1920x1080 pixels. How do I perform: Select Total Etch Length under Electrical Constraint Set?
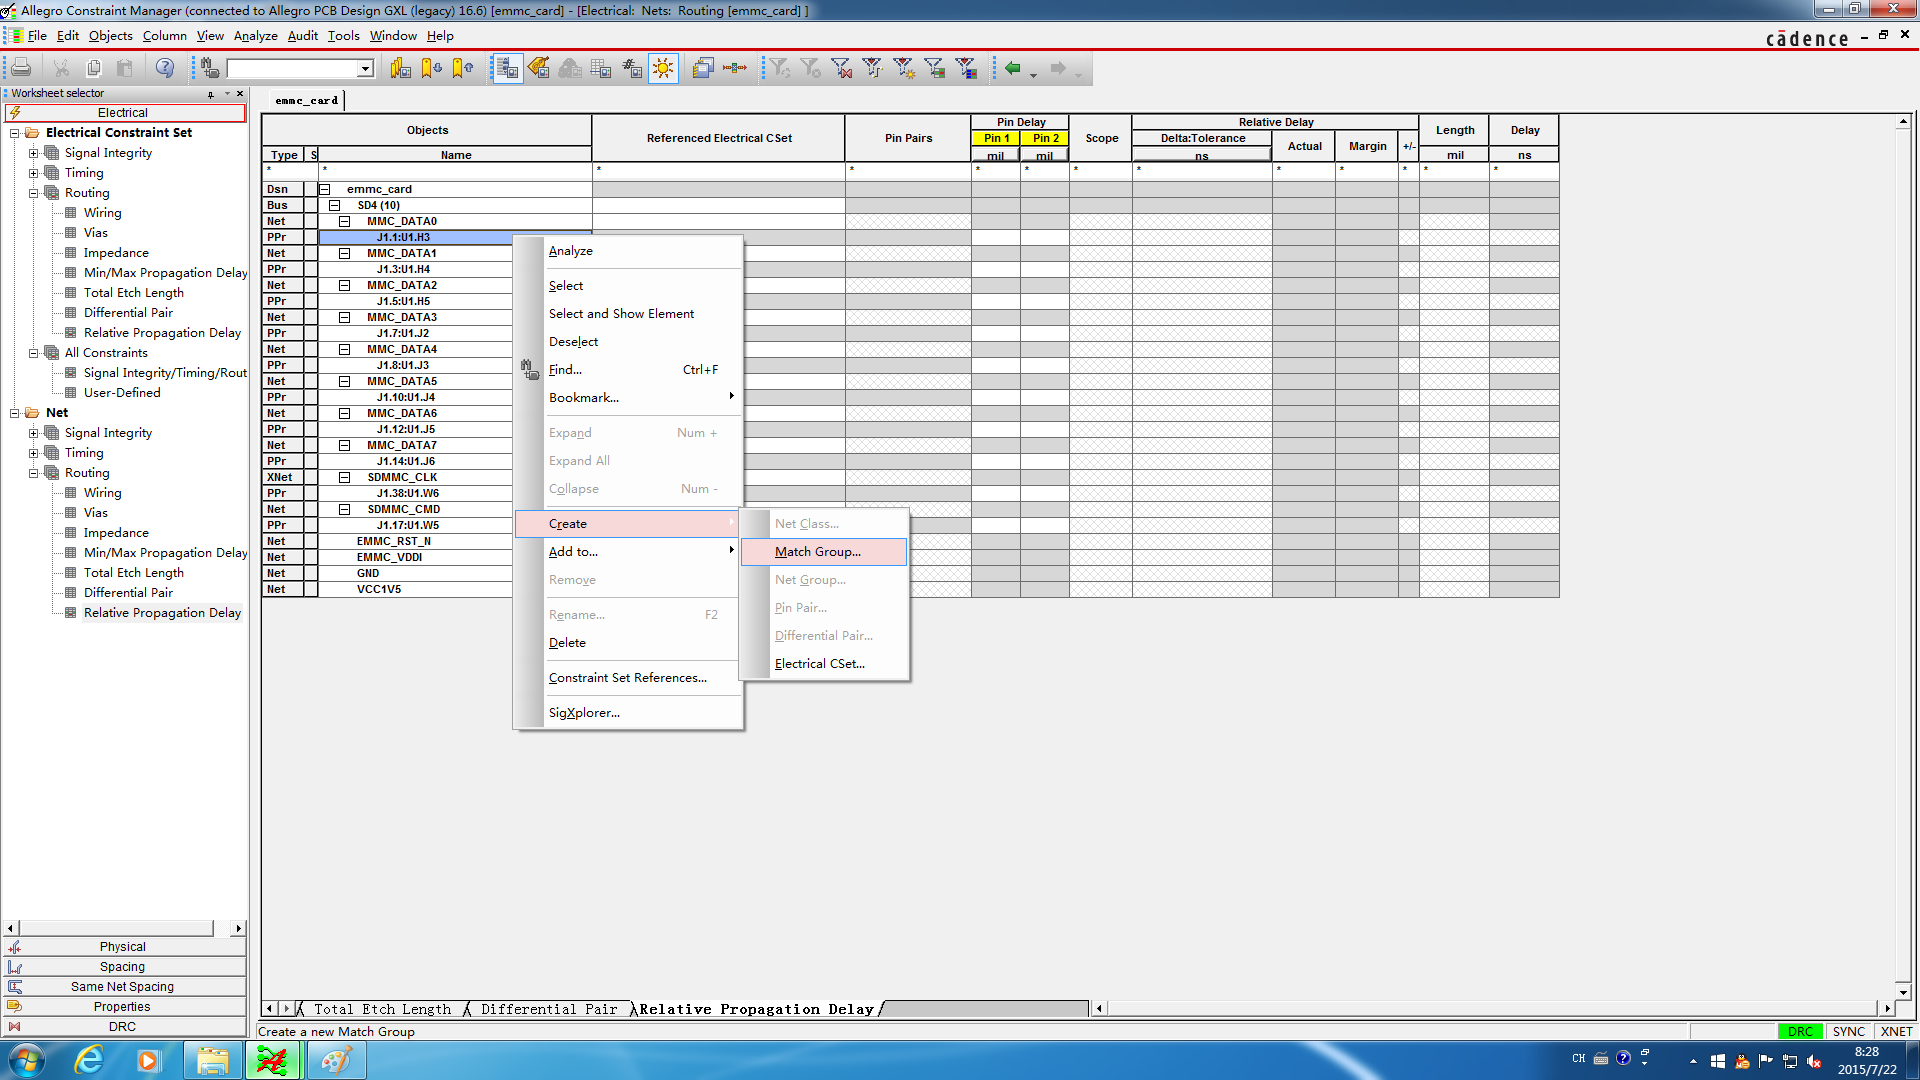pos(133,293)
